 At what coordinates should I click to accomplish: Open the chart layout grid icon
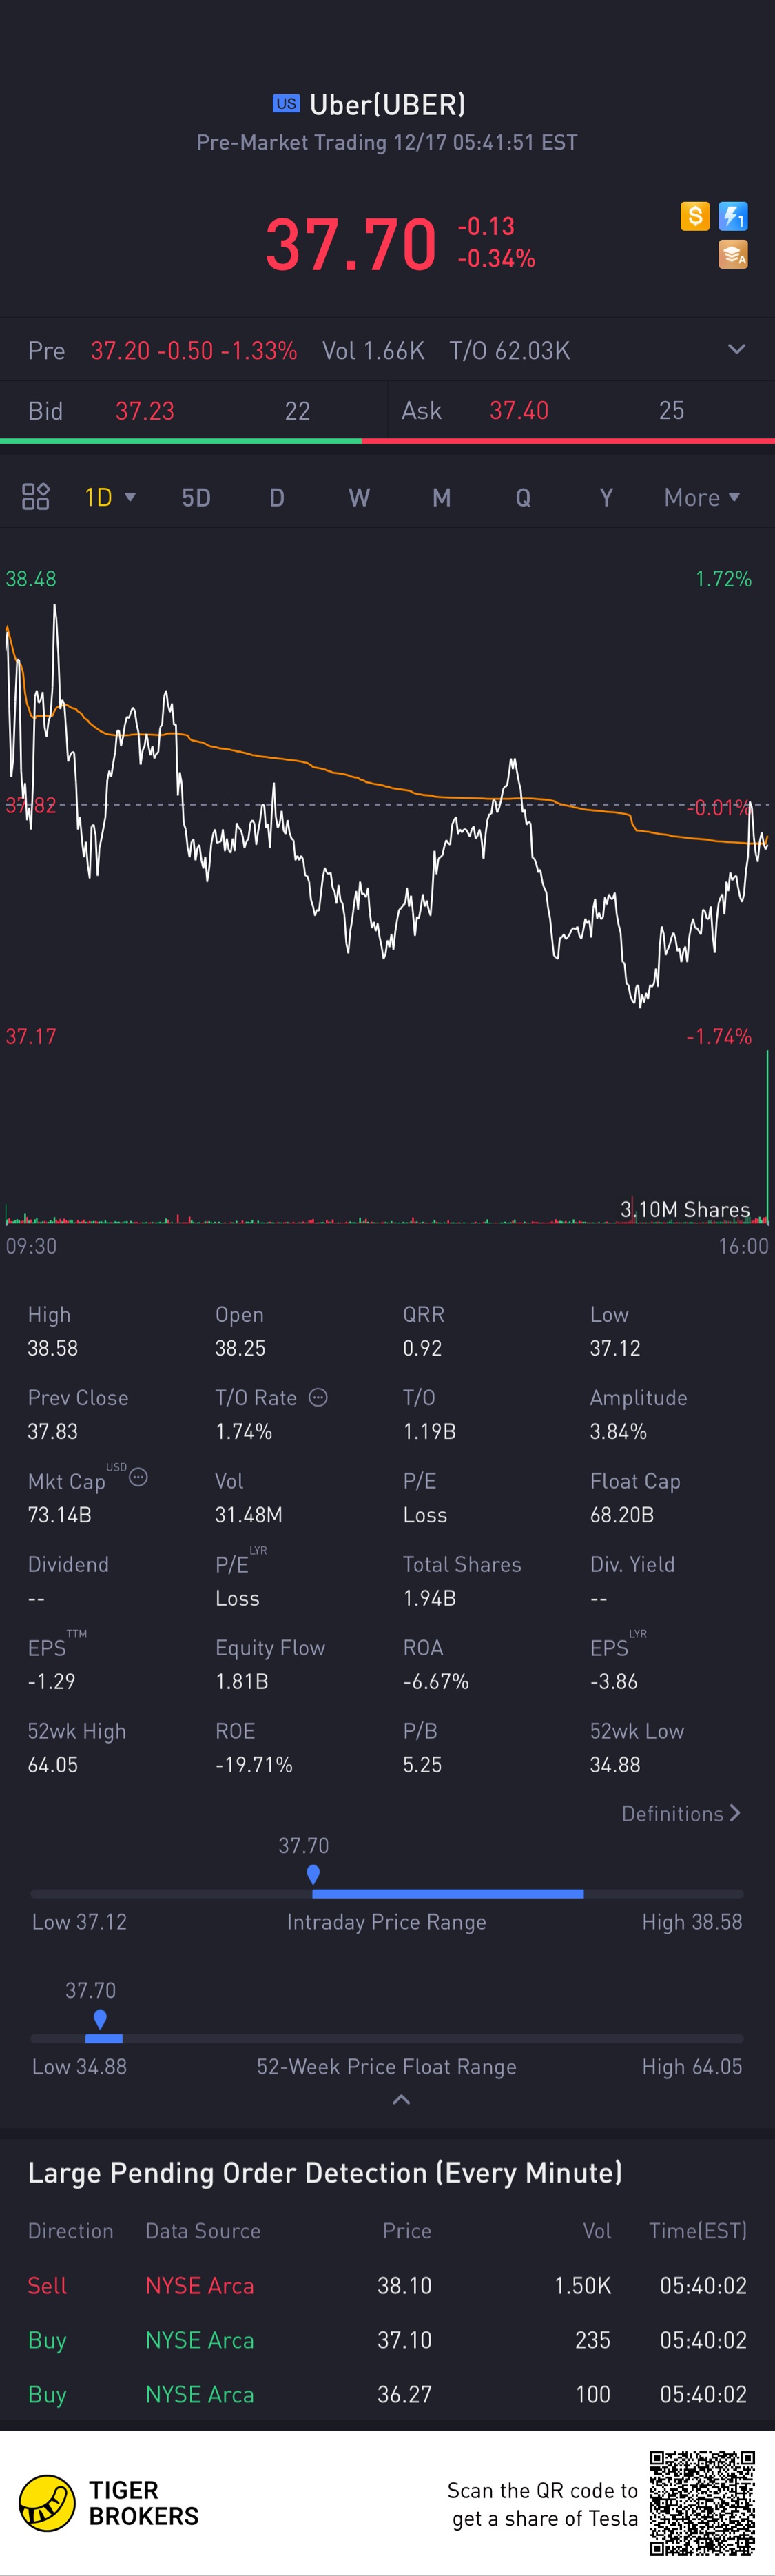[x=36, y=497]
